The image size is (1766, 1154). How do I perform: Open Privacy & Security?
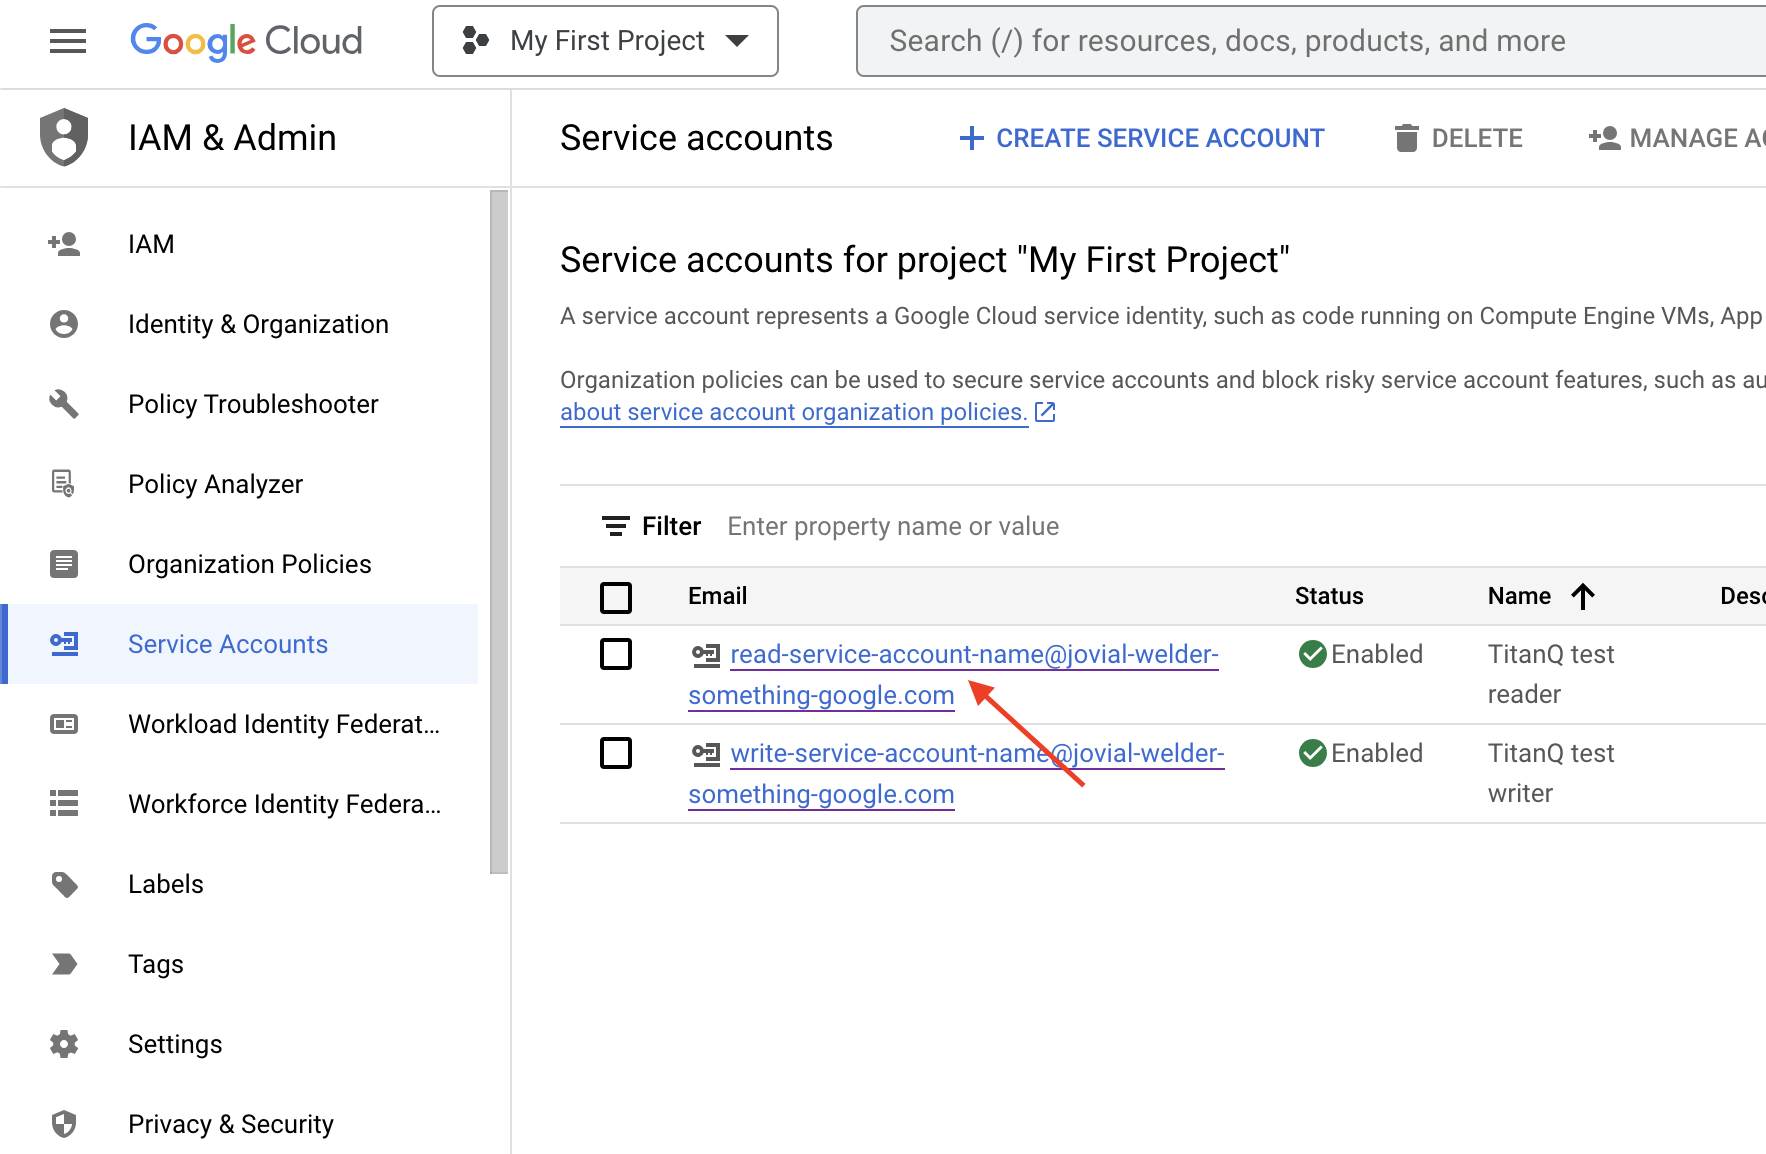pos(231,1124)
